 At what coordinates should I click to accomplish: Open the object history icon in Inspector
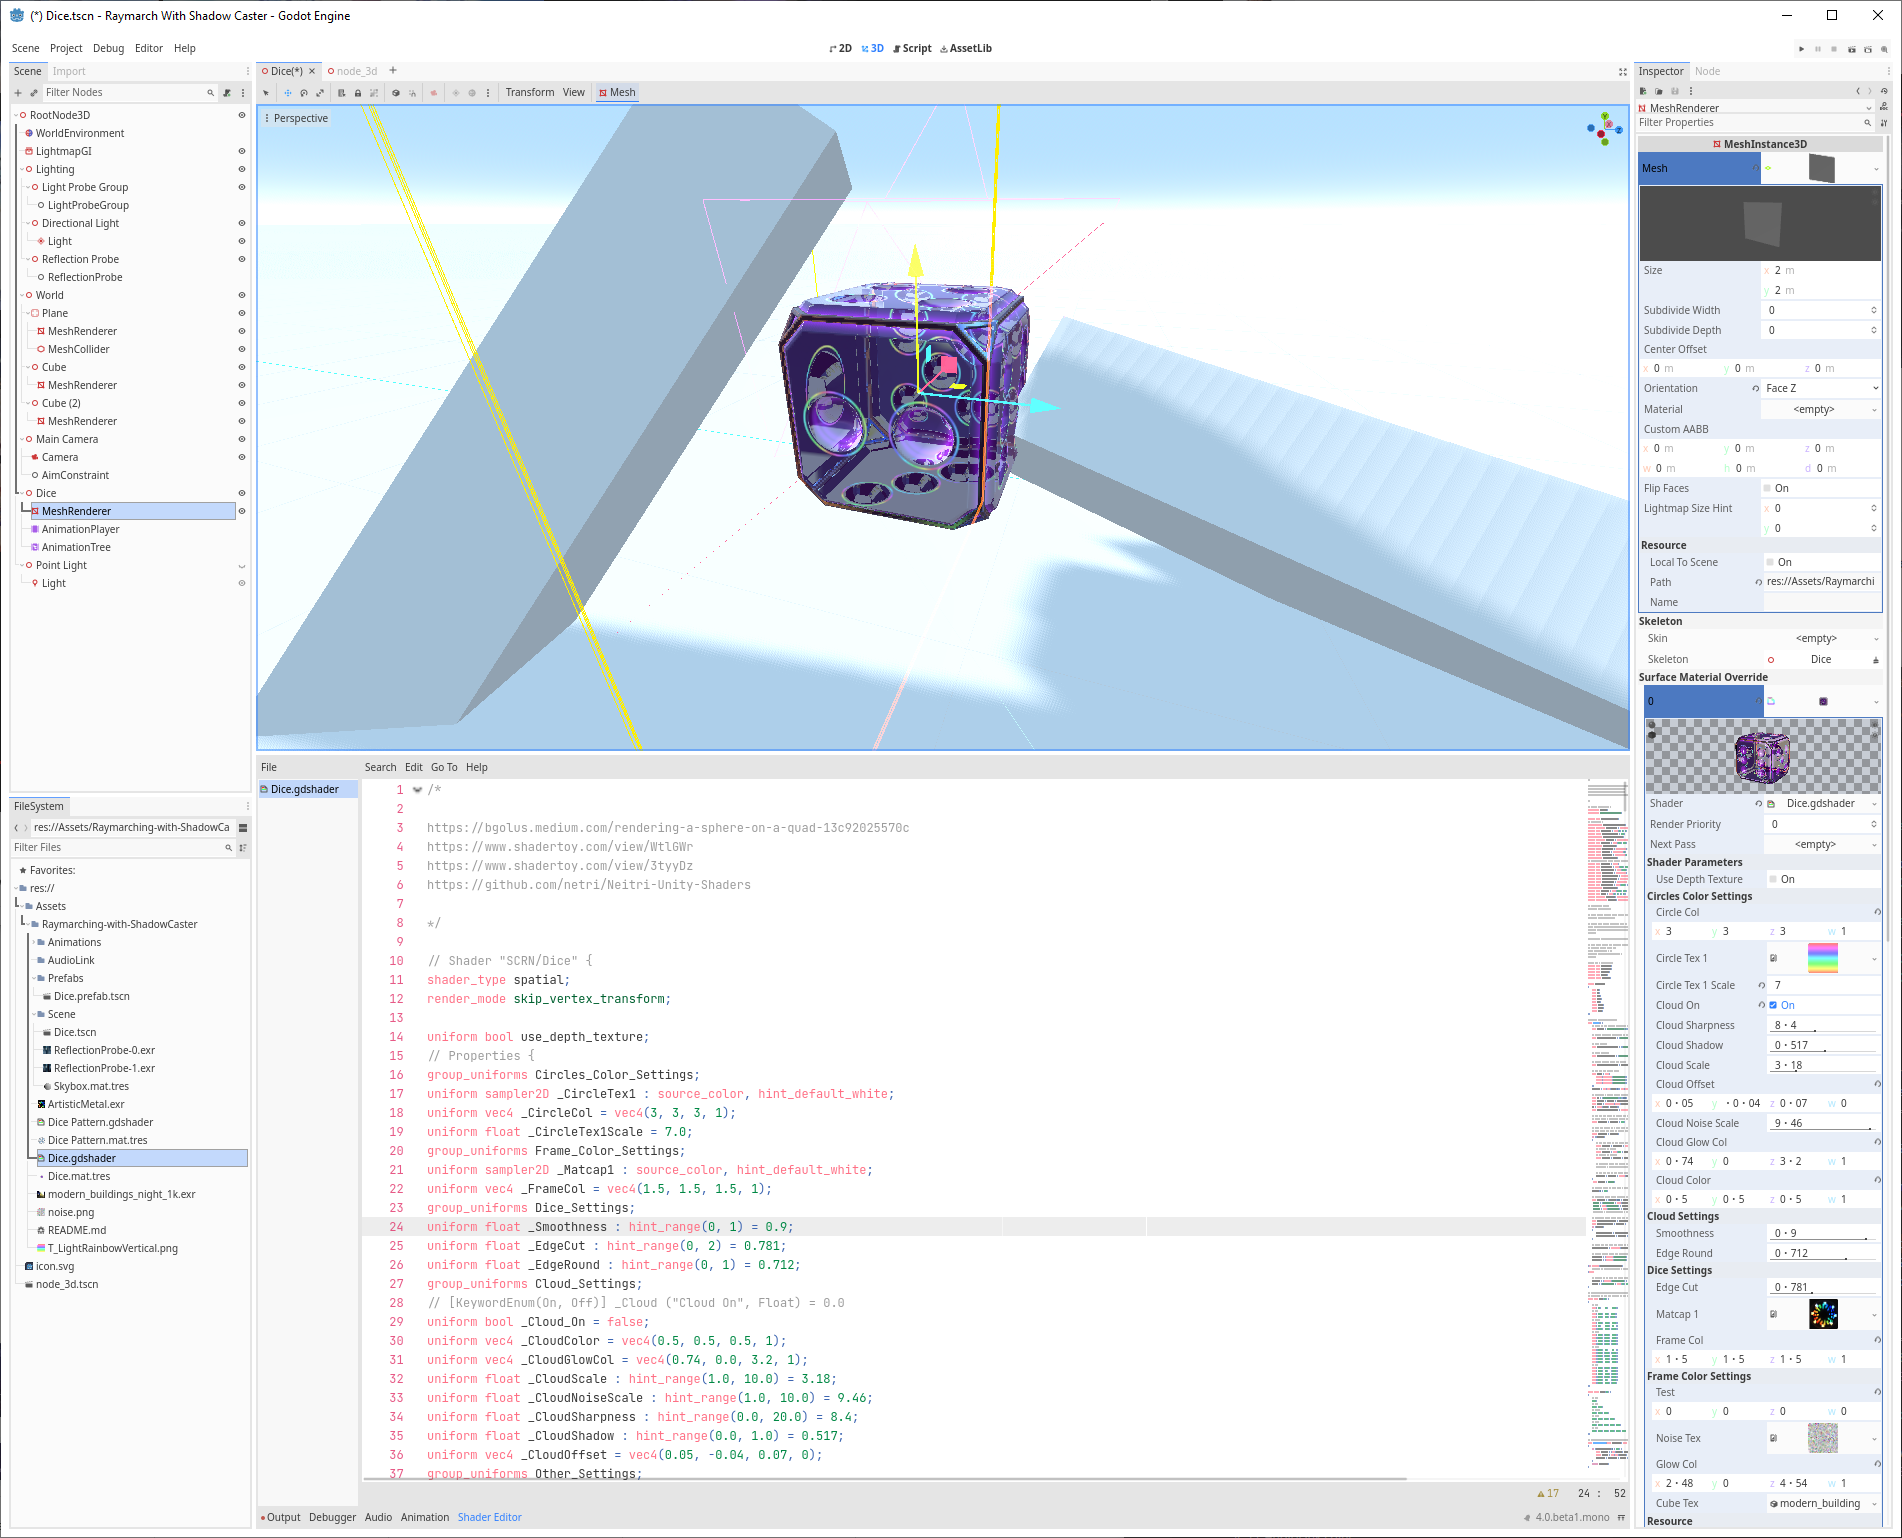click(1884, 91)
